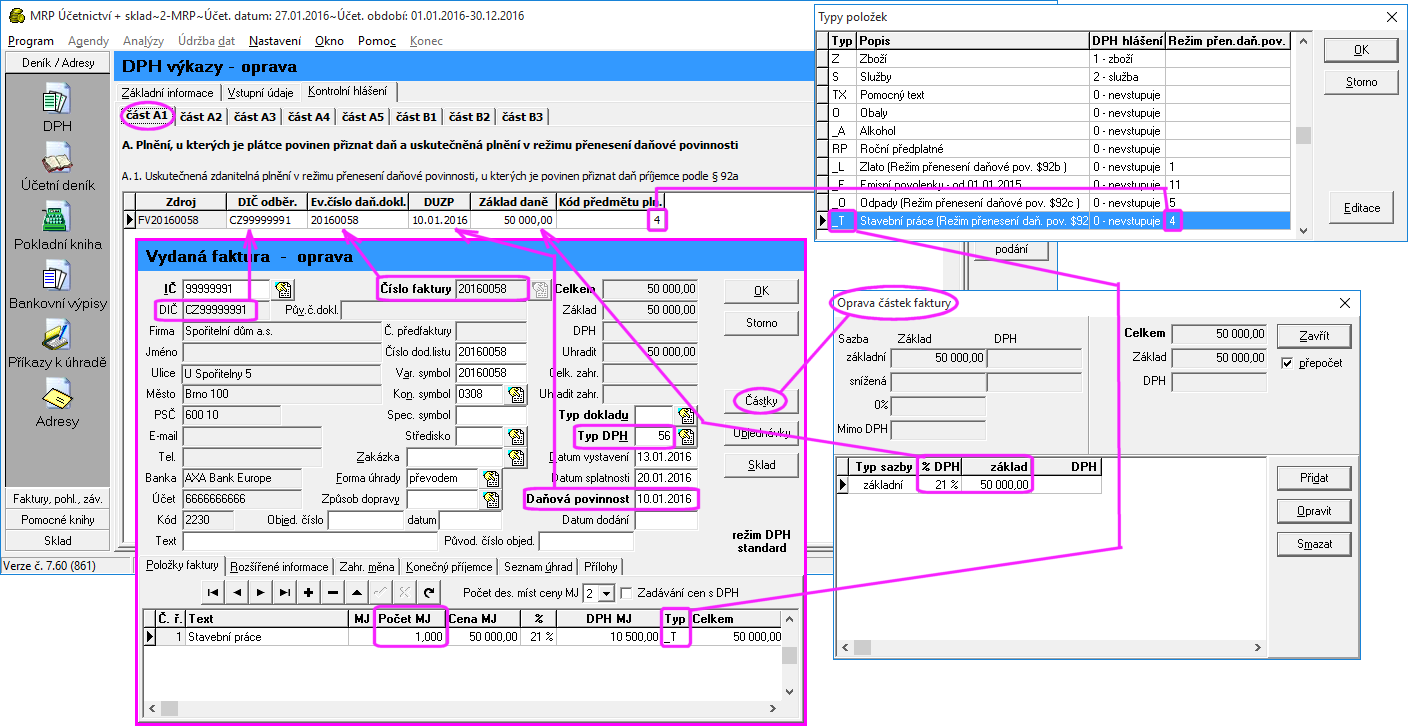The height and width of the screenshot is (726, 1408).
Task: Open the DPH module icon in sidebar
Action: tap(56, 100)
